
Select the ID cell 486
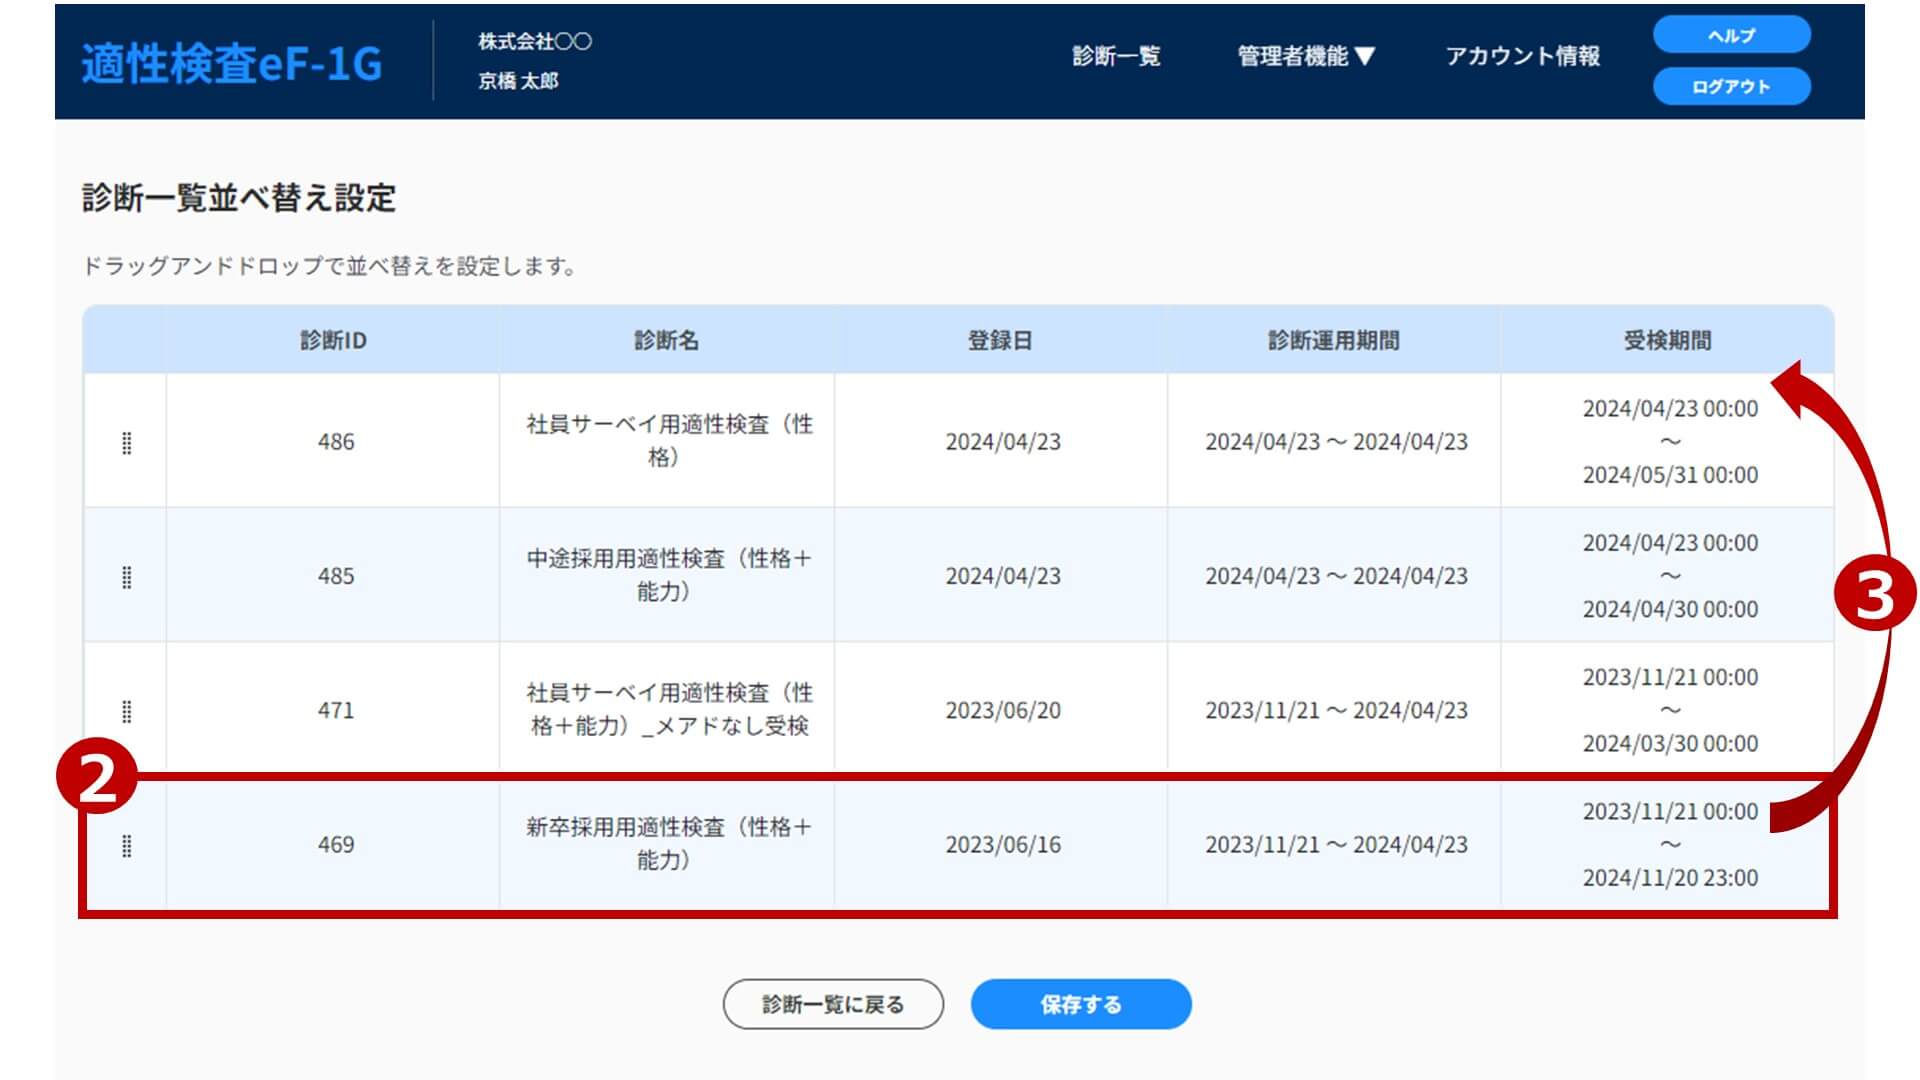pos(335,441)
